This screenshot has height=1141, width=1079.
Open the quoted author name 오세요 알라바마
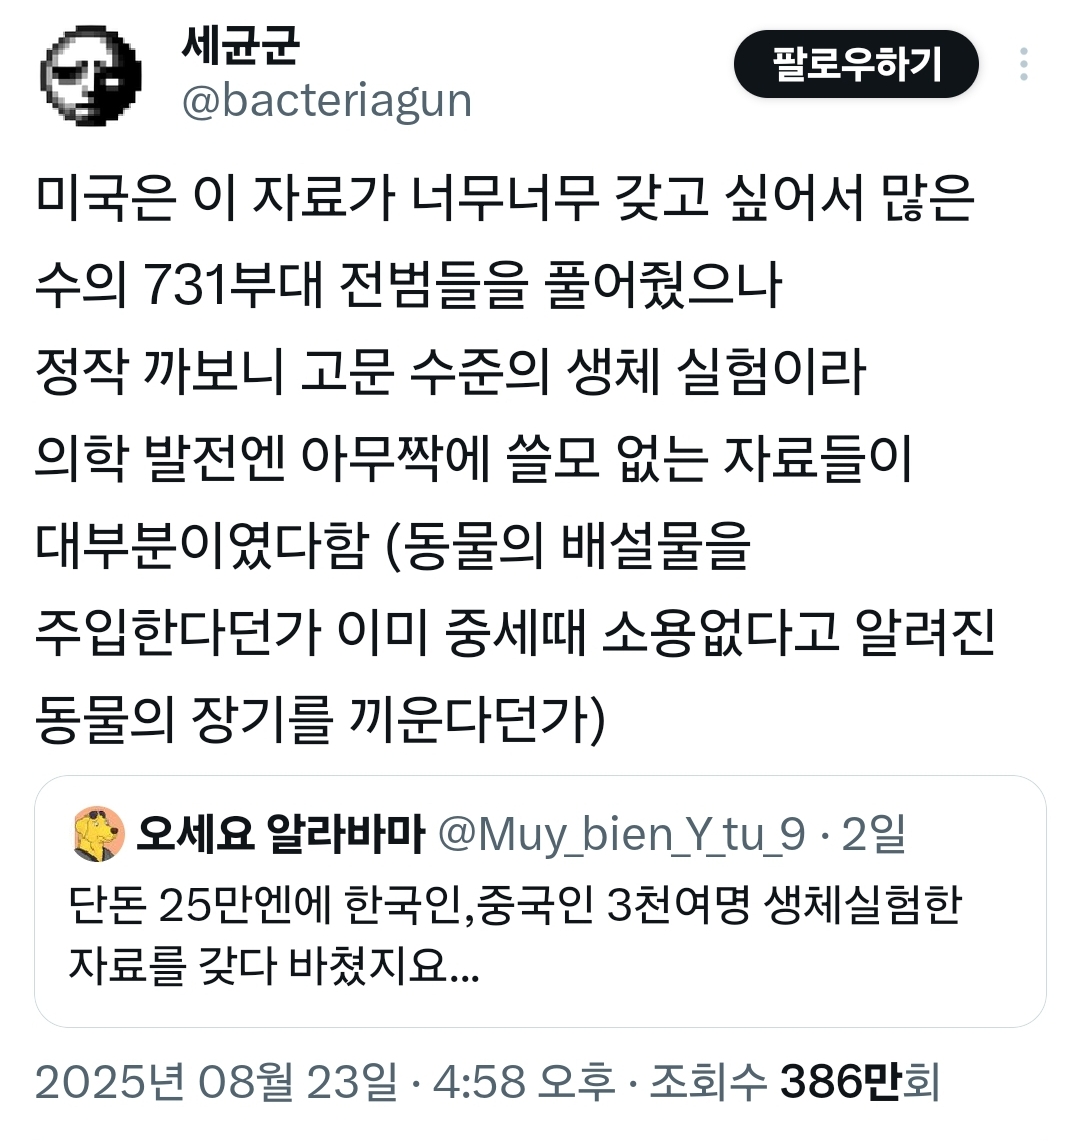coord(281,834)
